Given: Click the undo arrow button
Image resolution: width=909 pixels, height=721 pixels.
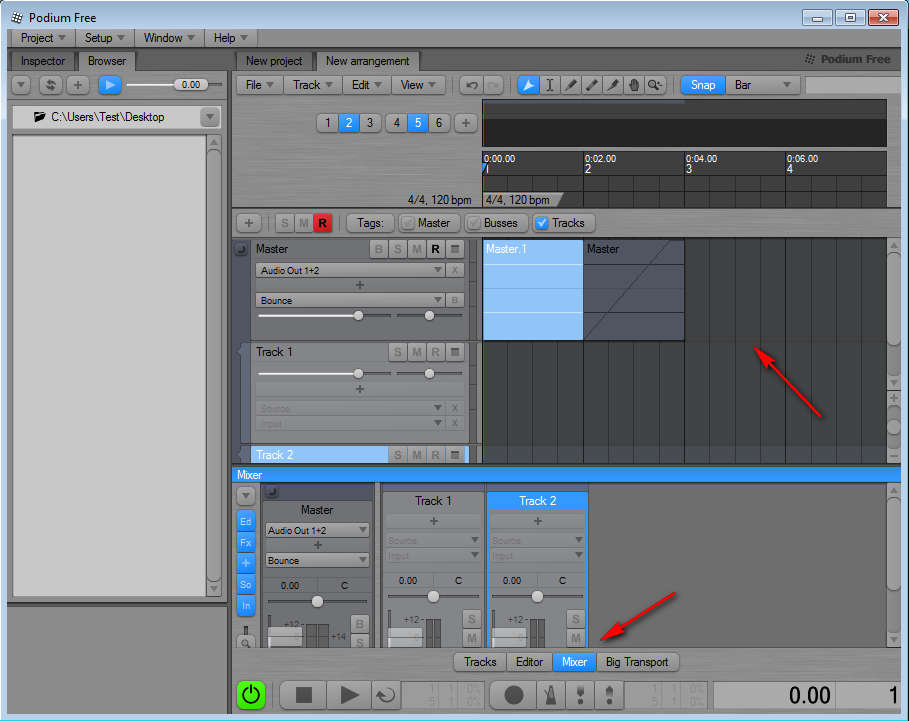Looking at the screenshot, I should 471,85.
